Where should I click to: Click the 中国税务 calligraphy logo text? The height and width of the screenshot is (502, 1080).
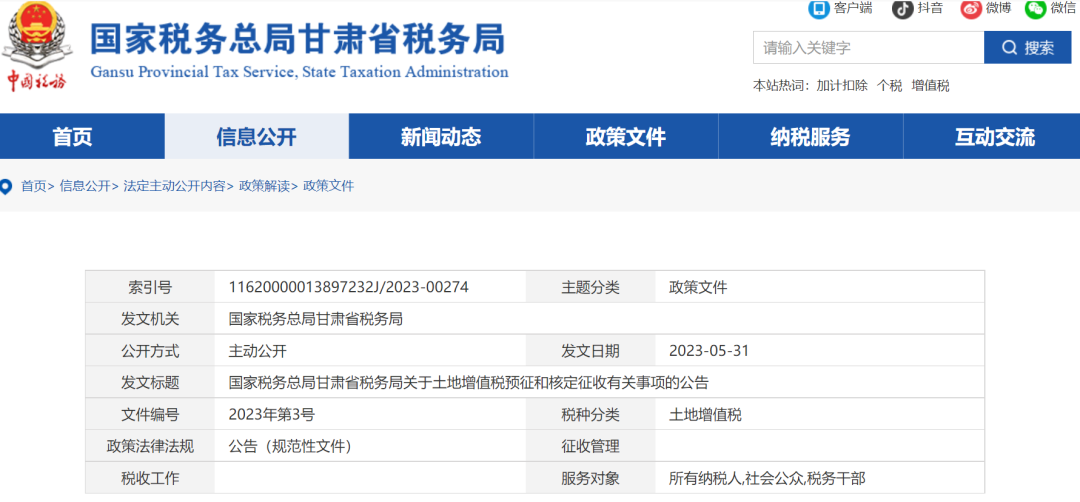(x=37, y=80)
